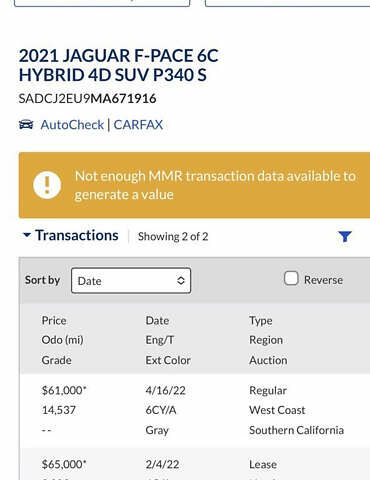370x480 pixels.
Task: Click the warning exclamation icon
Action: [47, 185]
